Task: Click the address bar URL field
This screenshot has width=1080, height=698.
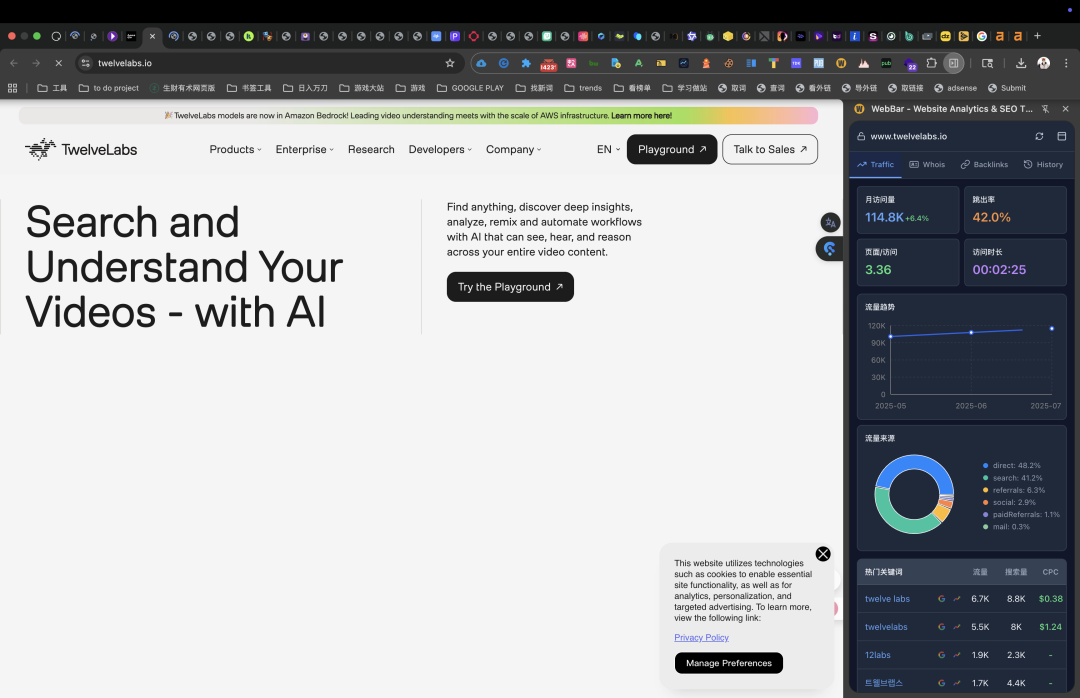Action: 269,63
